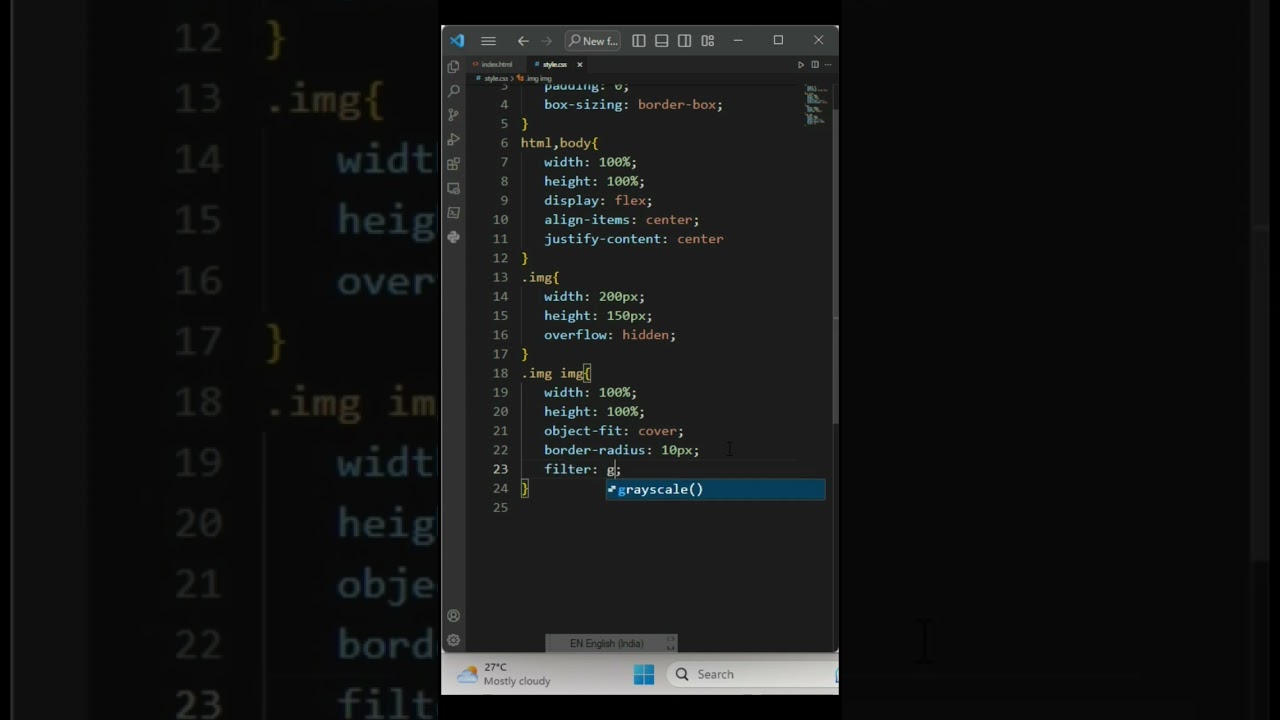Open Extensions view
This screenshot has width=1280, height=720.
pyautogui.click(x=454, y=164)
